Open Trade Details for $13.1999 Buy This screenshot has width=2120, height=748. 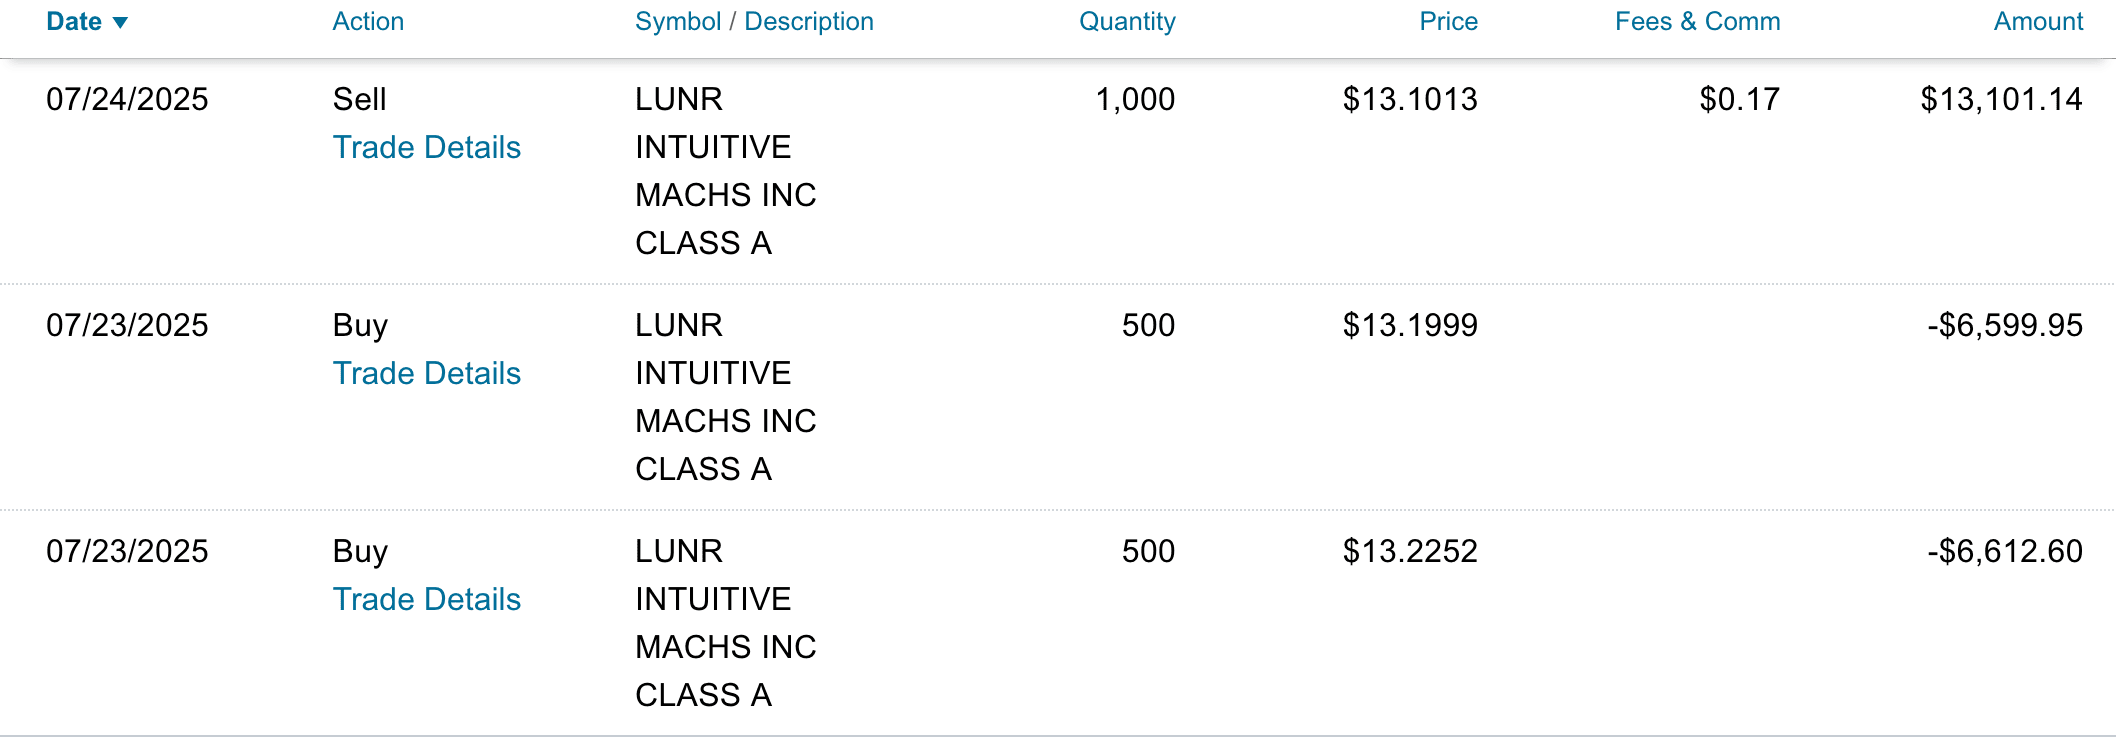(427, 374)
